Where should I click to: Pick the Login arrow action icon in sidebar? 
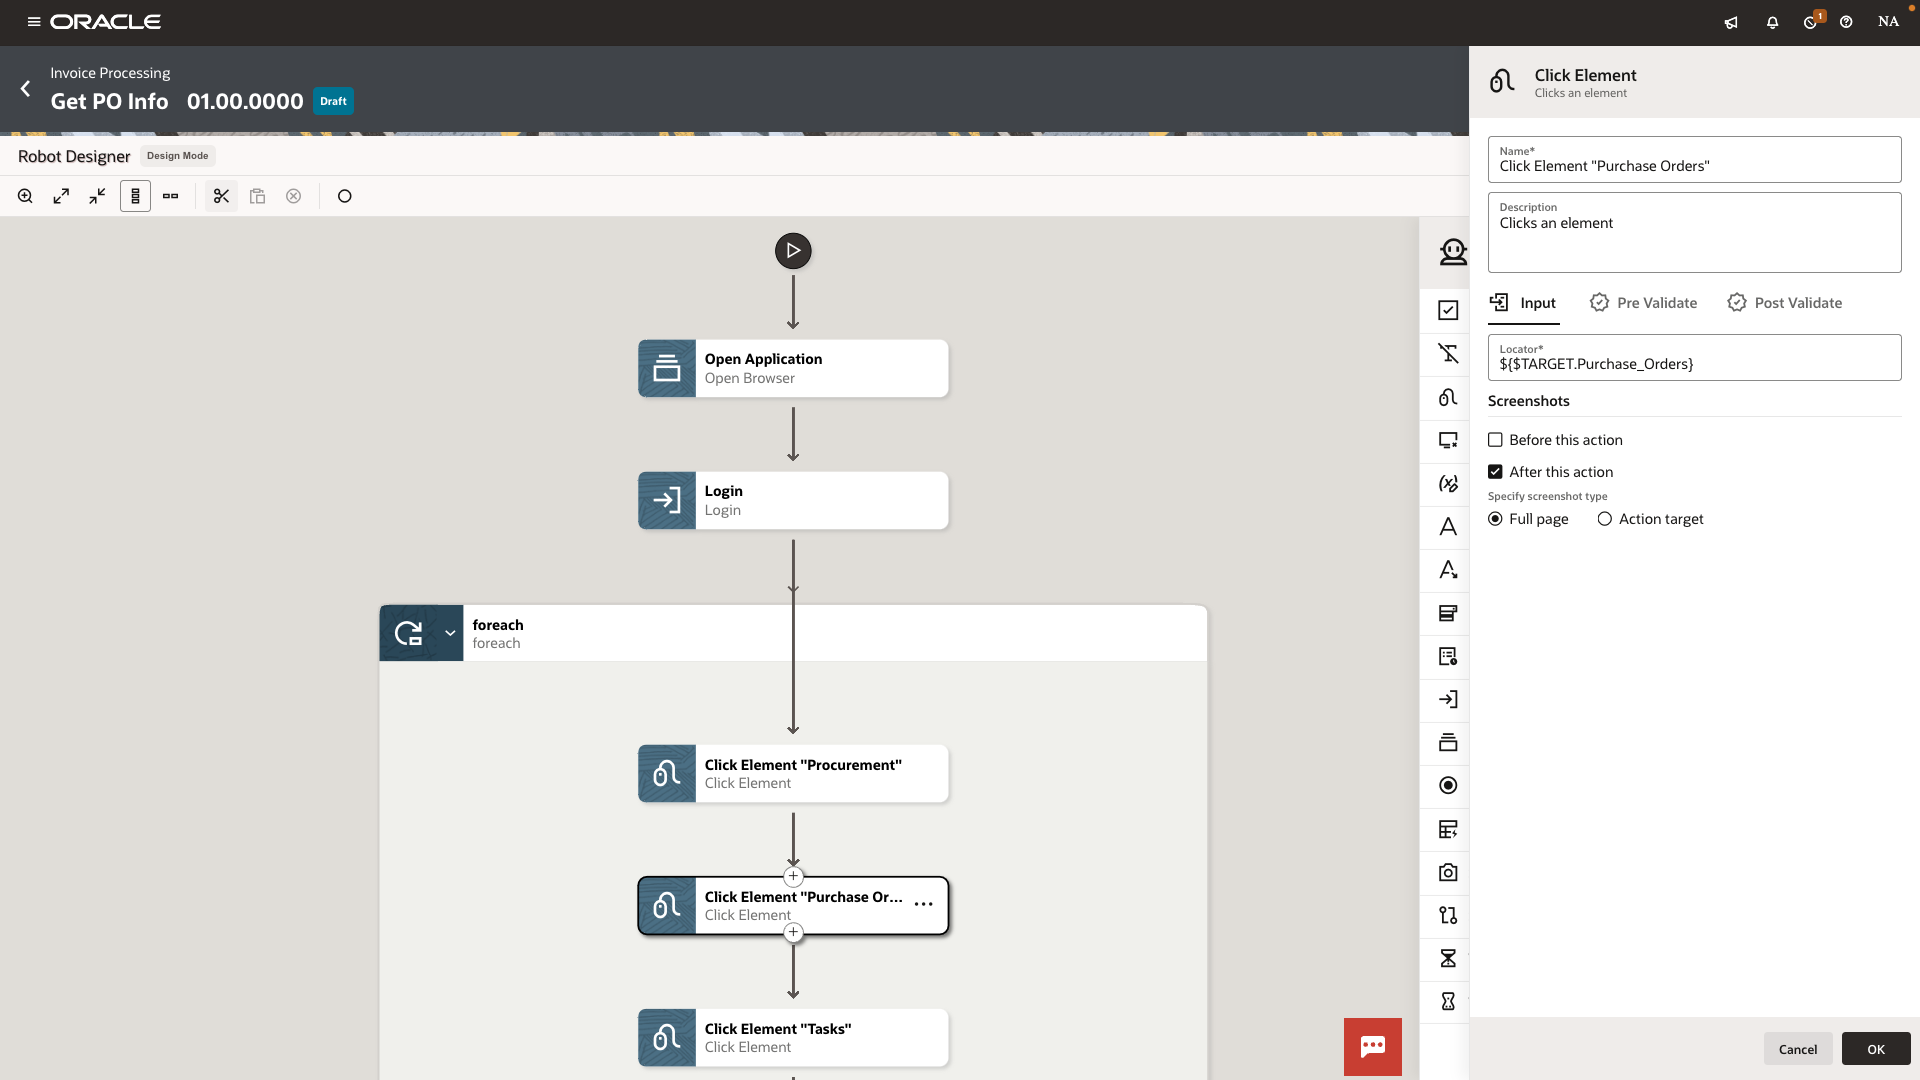(x=1447, y=699)
